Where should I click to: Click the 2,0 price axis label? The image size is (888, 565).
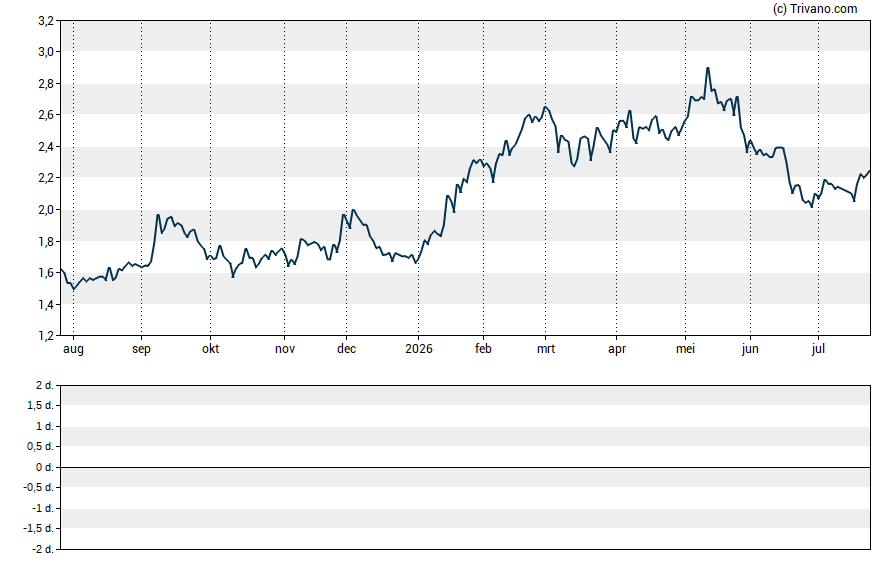pyautogui.click(x=46, y=210)
